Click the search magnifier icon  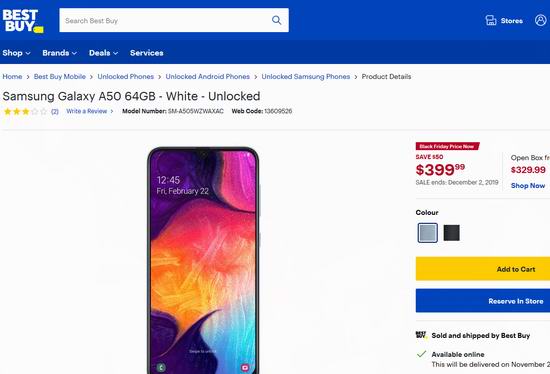click(276, 20)
